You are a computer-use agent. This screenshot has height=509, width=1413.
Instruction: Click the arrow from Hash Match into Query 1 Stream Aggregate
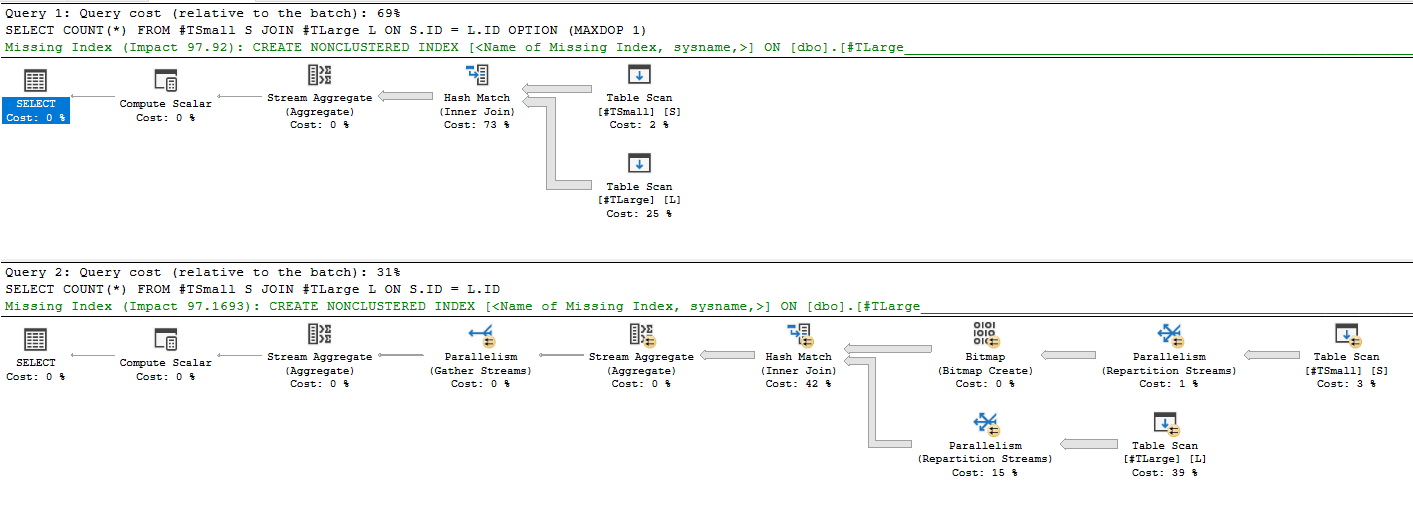coord(407,97)
